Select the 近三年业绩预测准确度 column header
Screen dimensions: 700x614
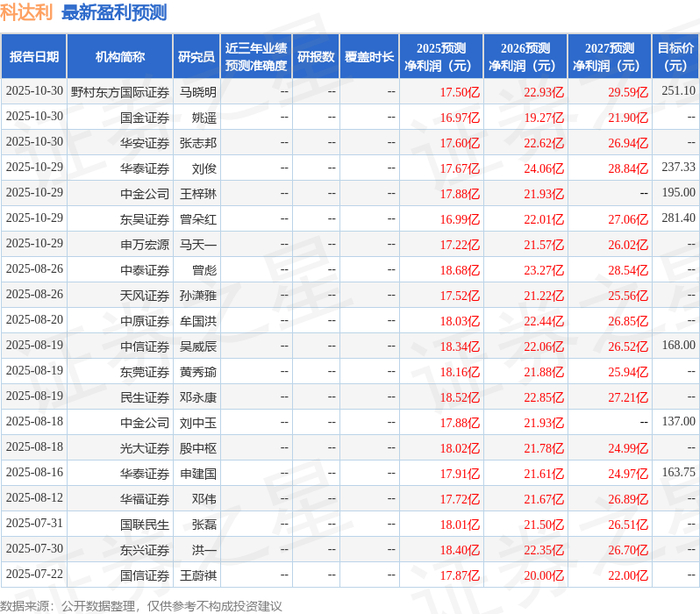pyautogui.click(x=256, y=57)
